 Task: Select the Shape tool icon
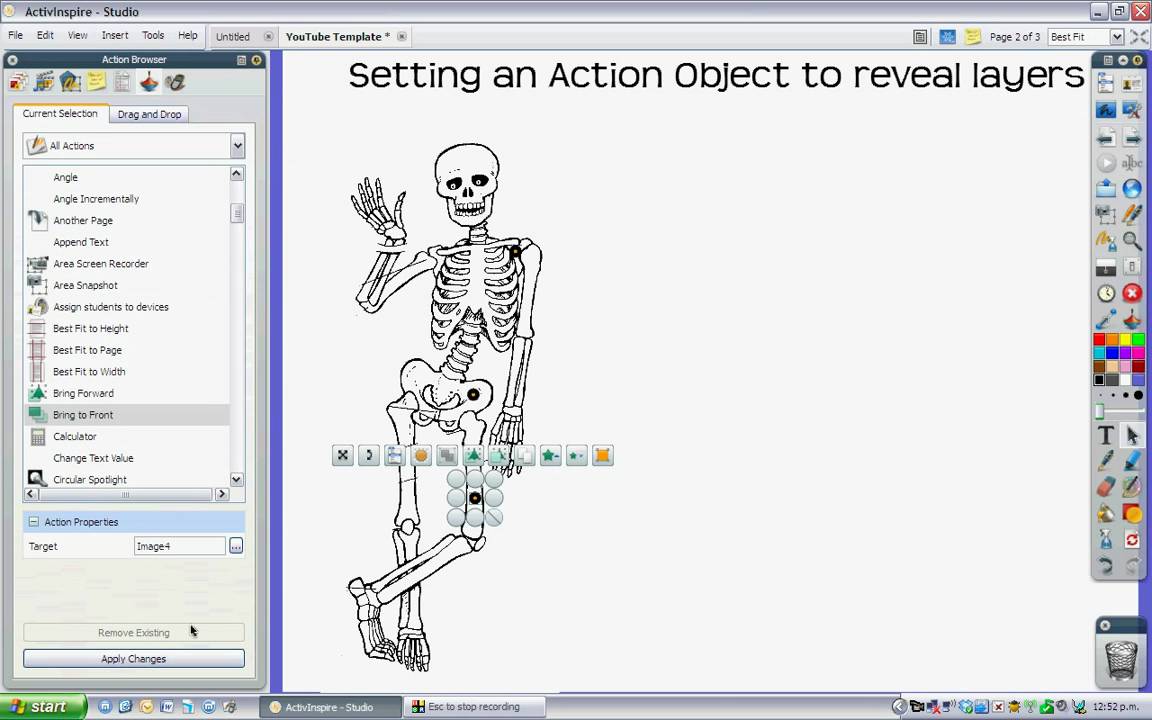point(1132,514)
